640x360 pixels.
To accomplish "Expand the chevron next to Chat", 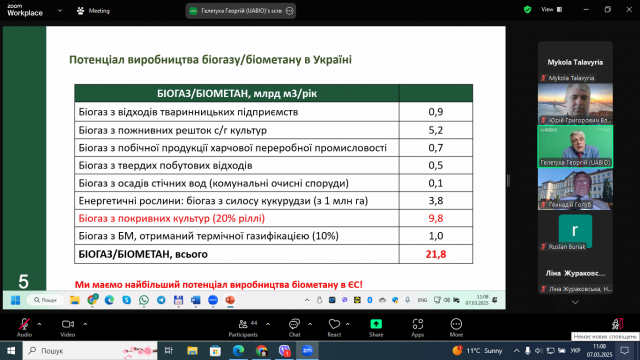I will coord(310,324).
